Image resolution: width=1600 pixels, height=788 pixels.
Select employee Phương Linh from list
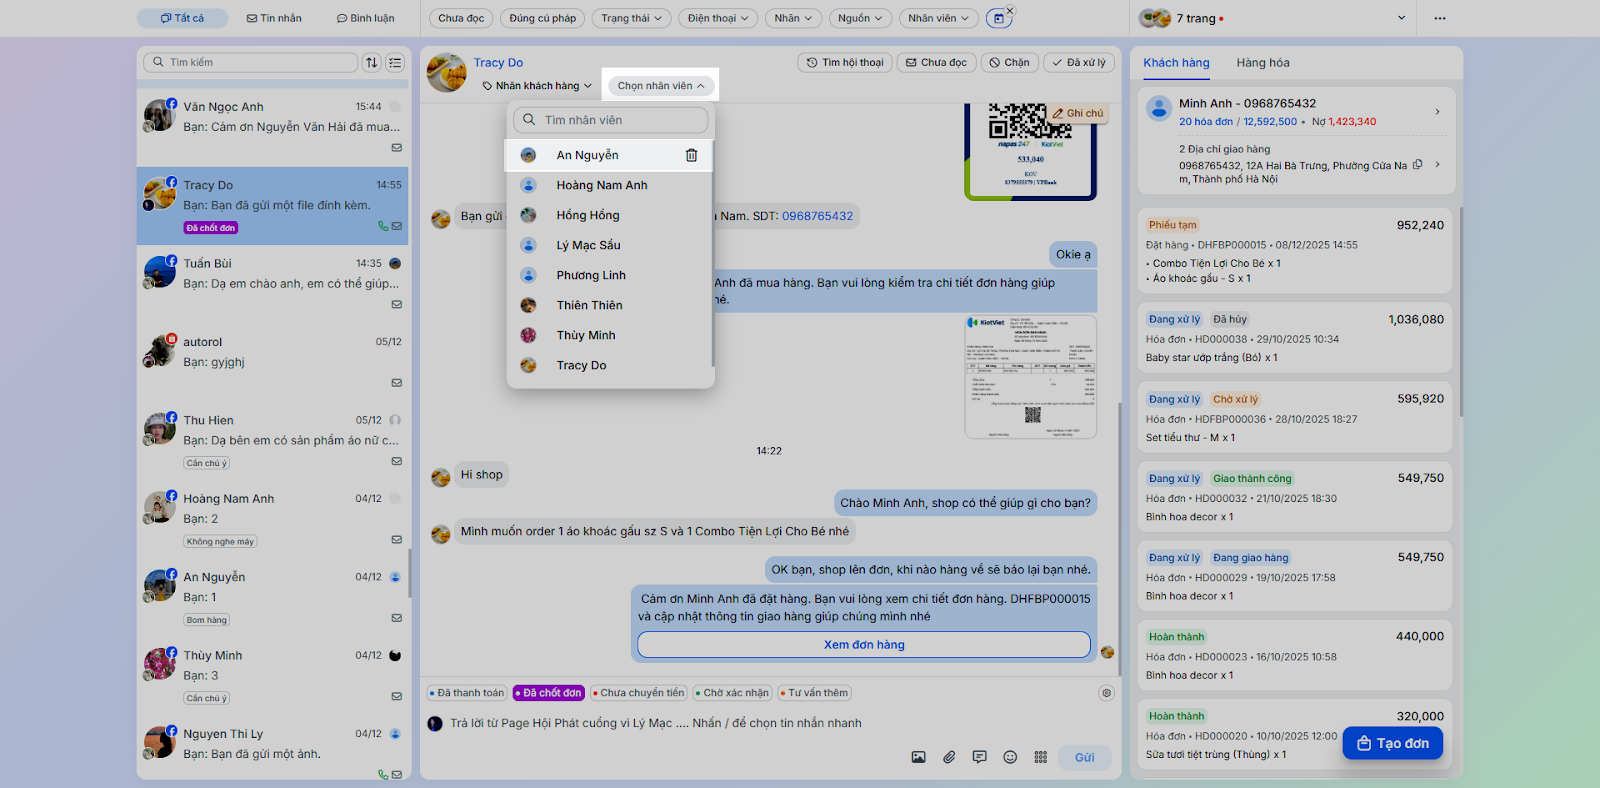pyautogui.click(x=609, y=275)
